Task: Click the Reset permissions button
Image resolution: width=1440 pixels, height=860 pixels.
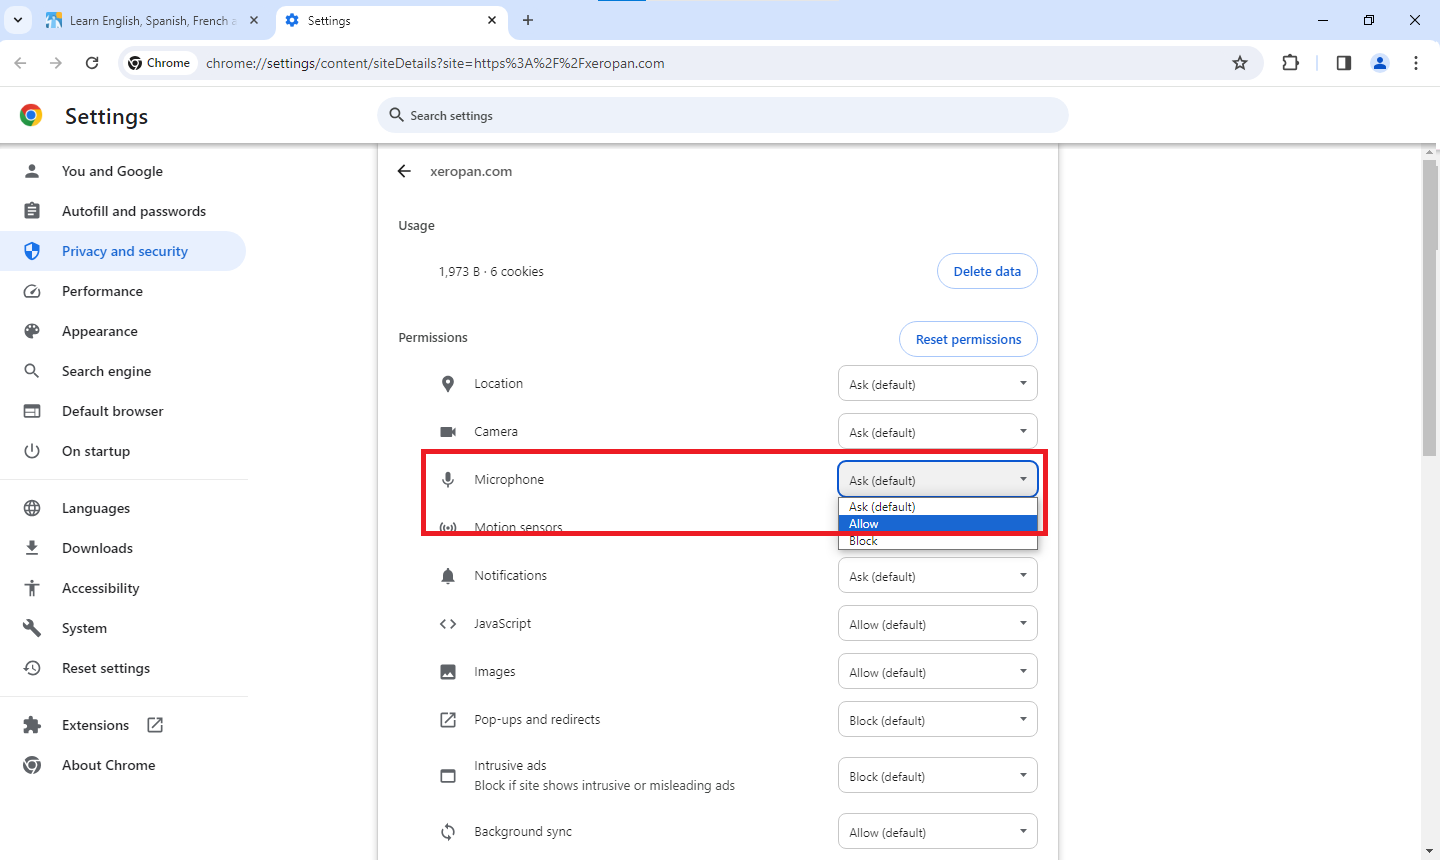Action: coord(968,339)
